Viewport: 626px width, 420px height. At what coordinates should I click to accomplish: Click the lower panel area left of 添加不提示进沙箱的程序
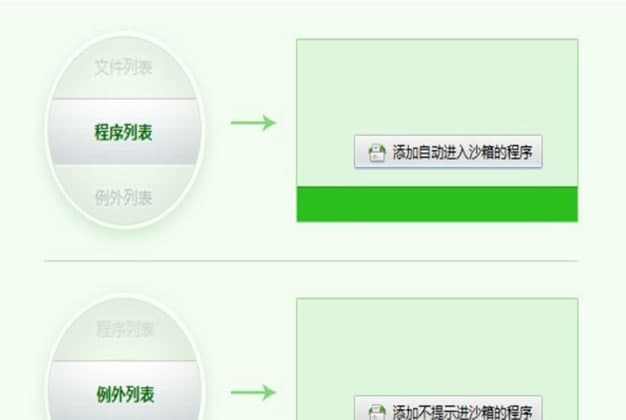(x=325, y=409)
